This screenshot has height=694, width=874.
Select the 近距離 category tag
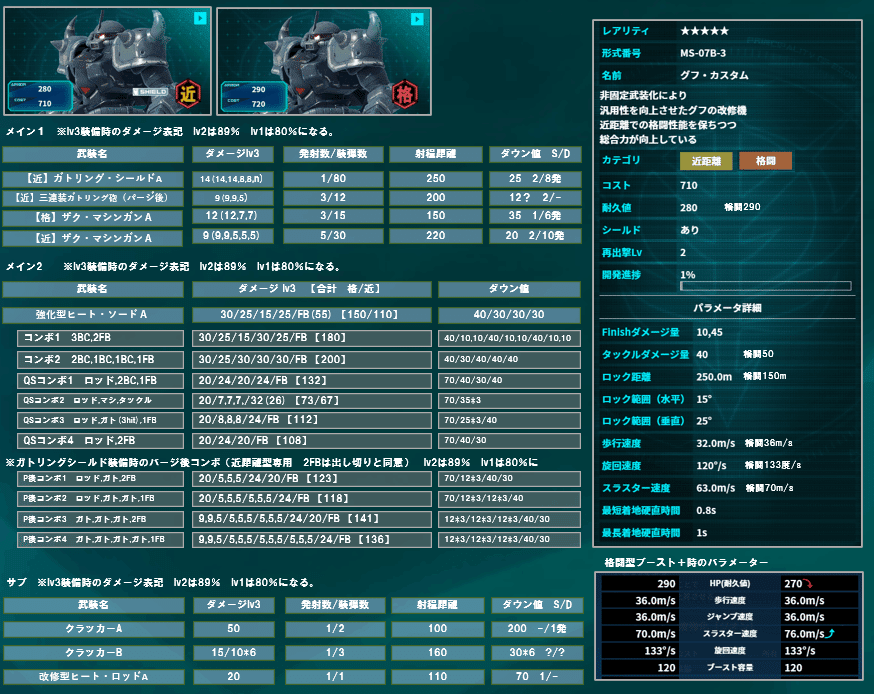pos(706,161)
